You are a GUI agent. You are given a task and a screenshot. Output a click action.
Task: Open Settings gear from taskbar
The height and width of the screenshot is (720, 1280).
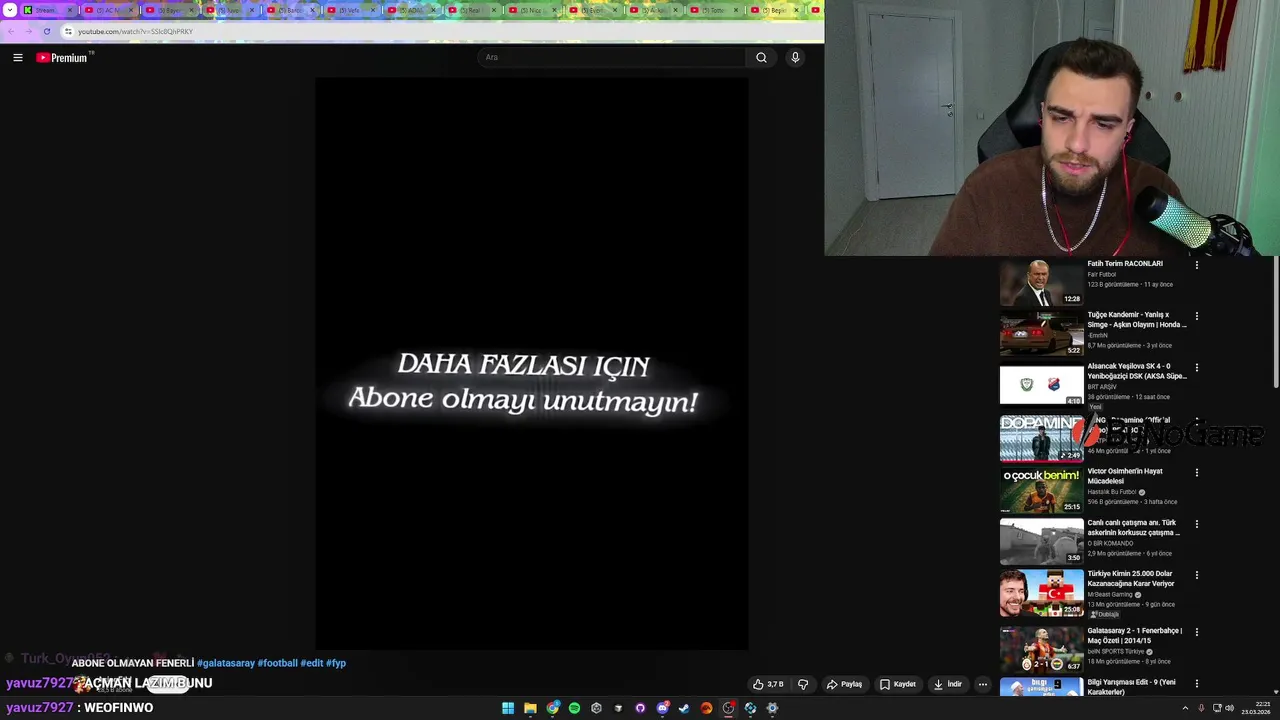[x=772, y=708]
